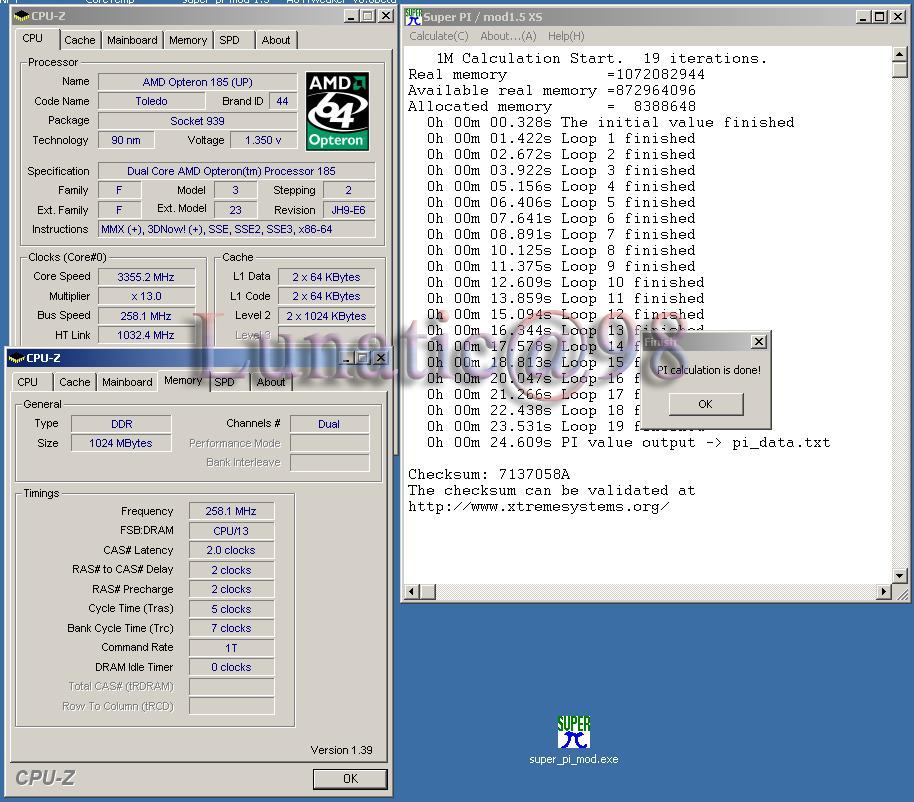Open About...(A) menu in Super PI
Screen dimensions: 914x802
click(x=508, y=36)
